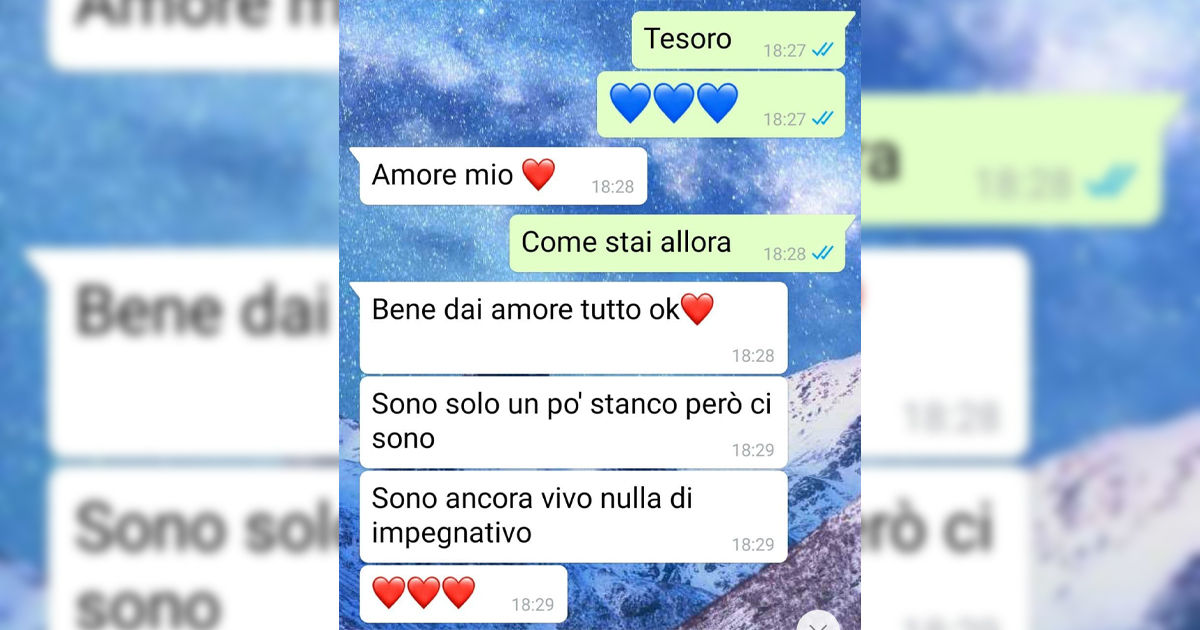The height and width of the screenshot is (630, 1200).
Task: Tap the 18:29 timestamp on the triple red hearts message
Action: point(532,604)
